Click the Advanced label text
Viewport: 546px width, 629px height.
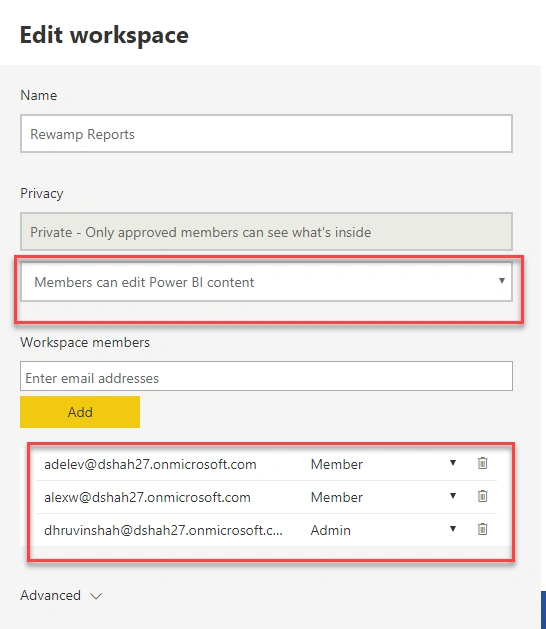(x=51, y=595)
